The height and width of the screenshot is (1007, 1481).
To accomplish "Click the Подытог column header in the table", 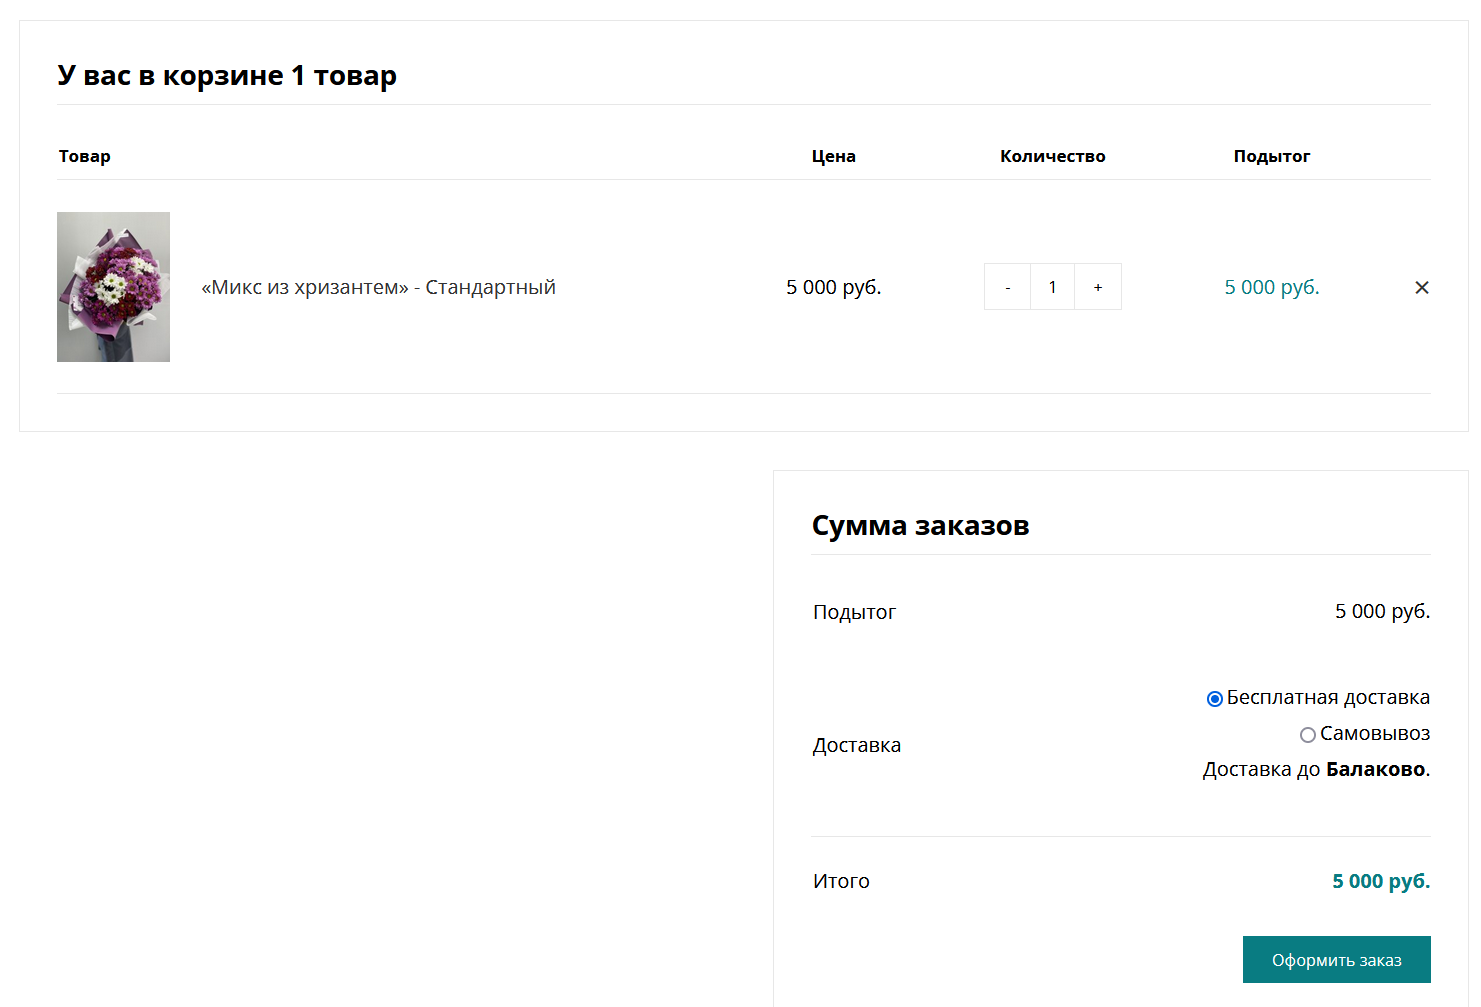I will [x=1271, y=156].
